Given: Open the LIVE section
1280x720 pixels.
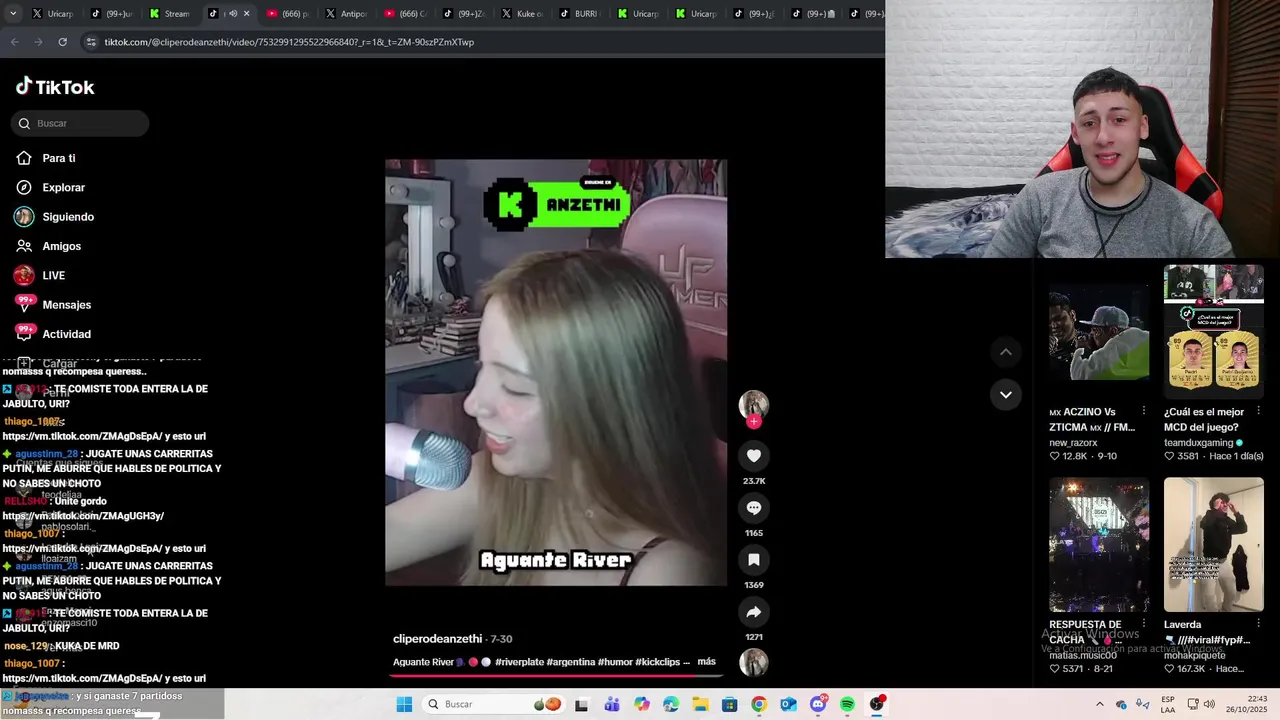Looking at the screenshot, I should click(40, 275).
